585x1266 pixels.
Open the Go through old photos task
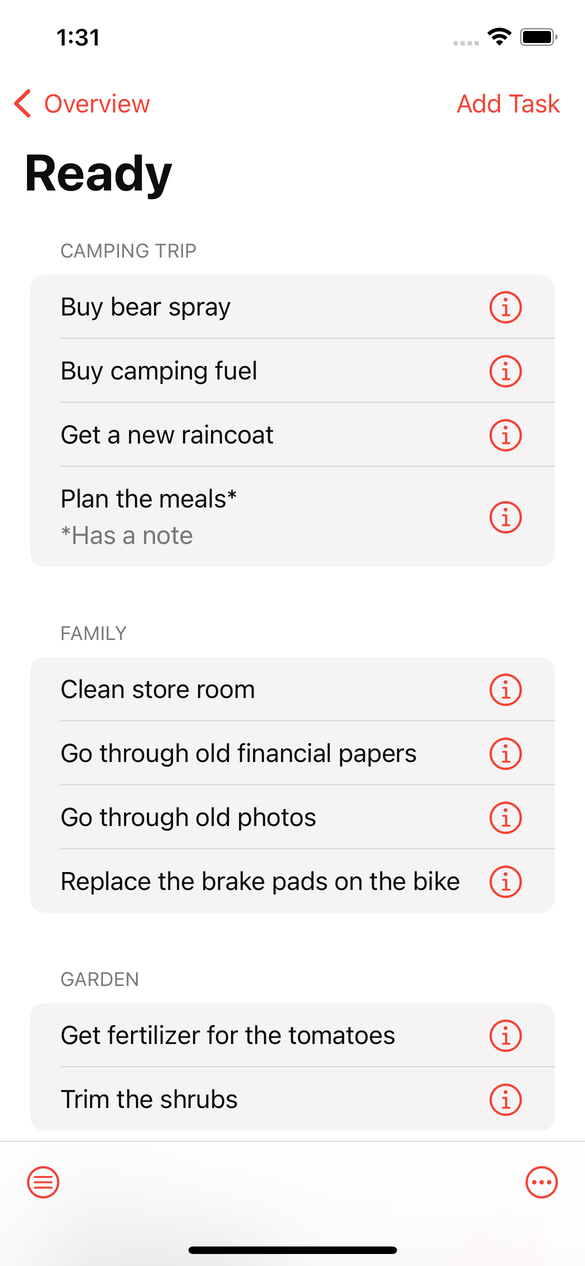pos(292,817)
